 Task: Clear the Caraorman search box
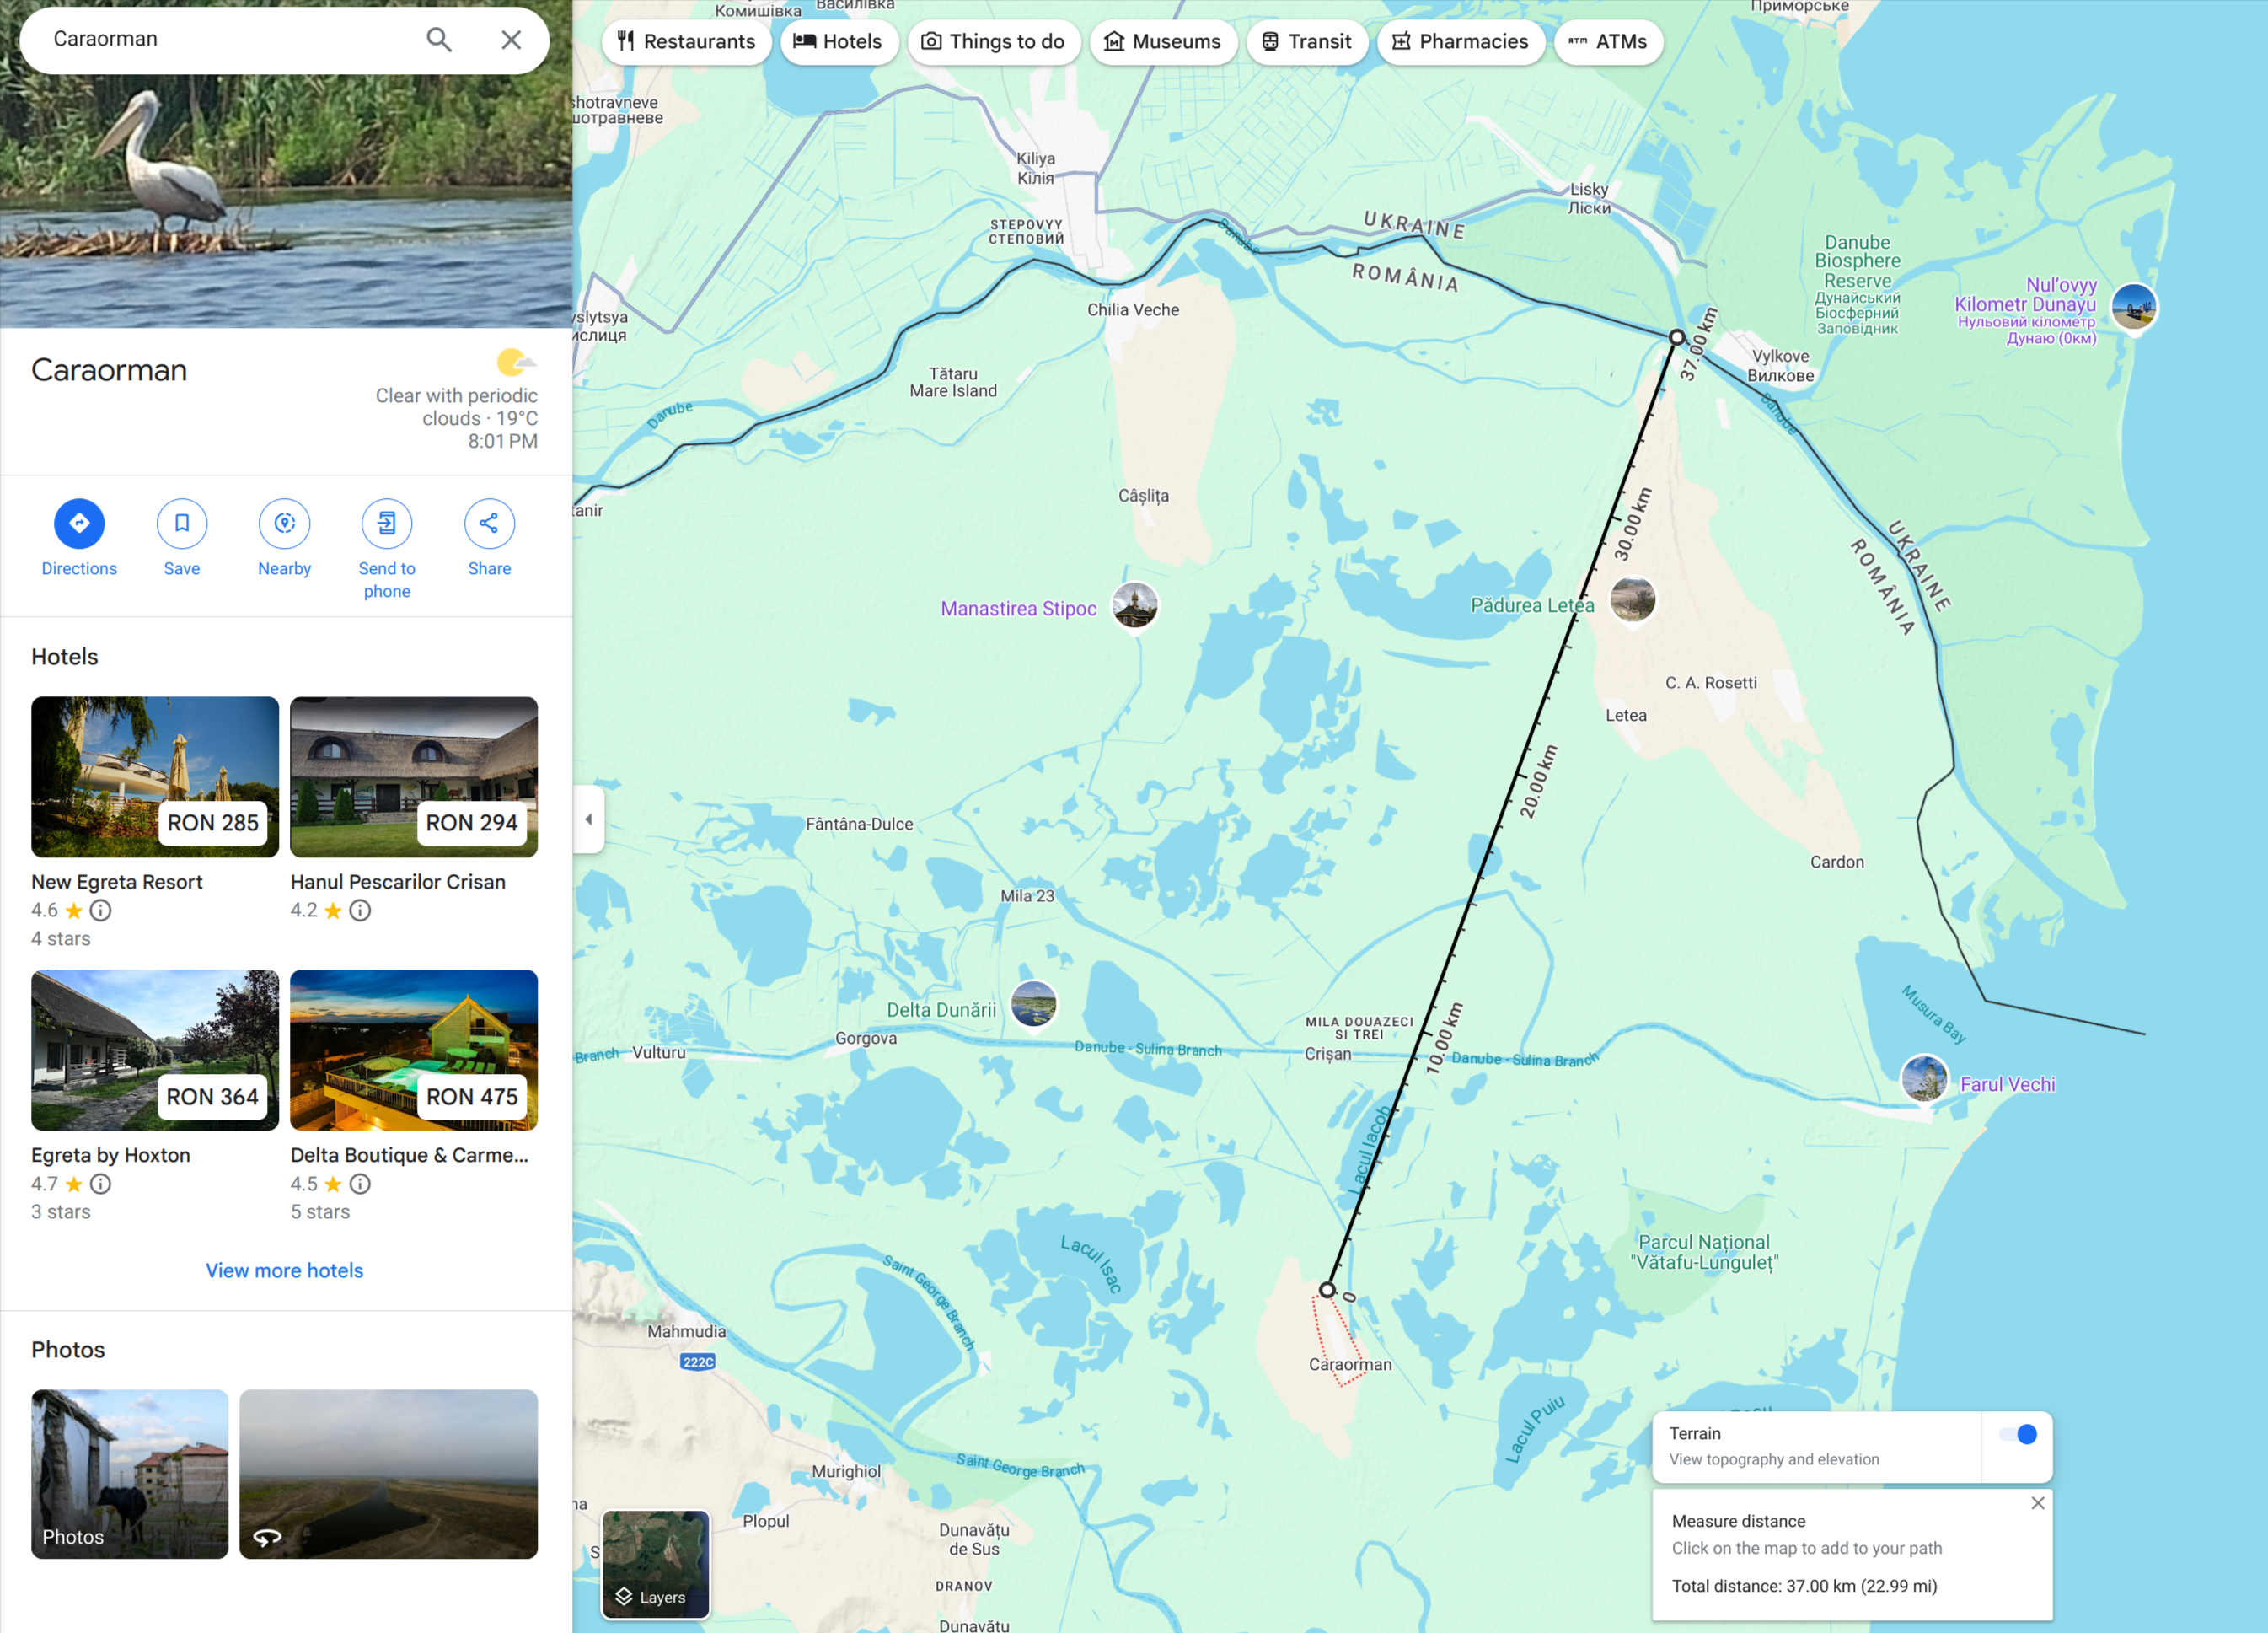pyautogui.click(x=511, y=39)
